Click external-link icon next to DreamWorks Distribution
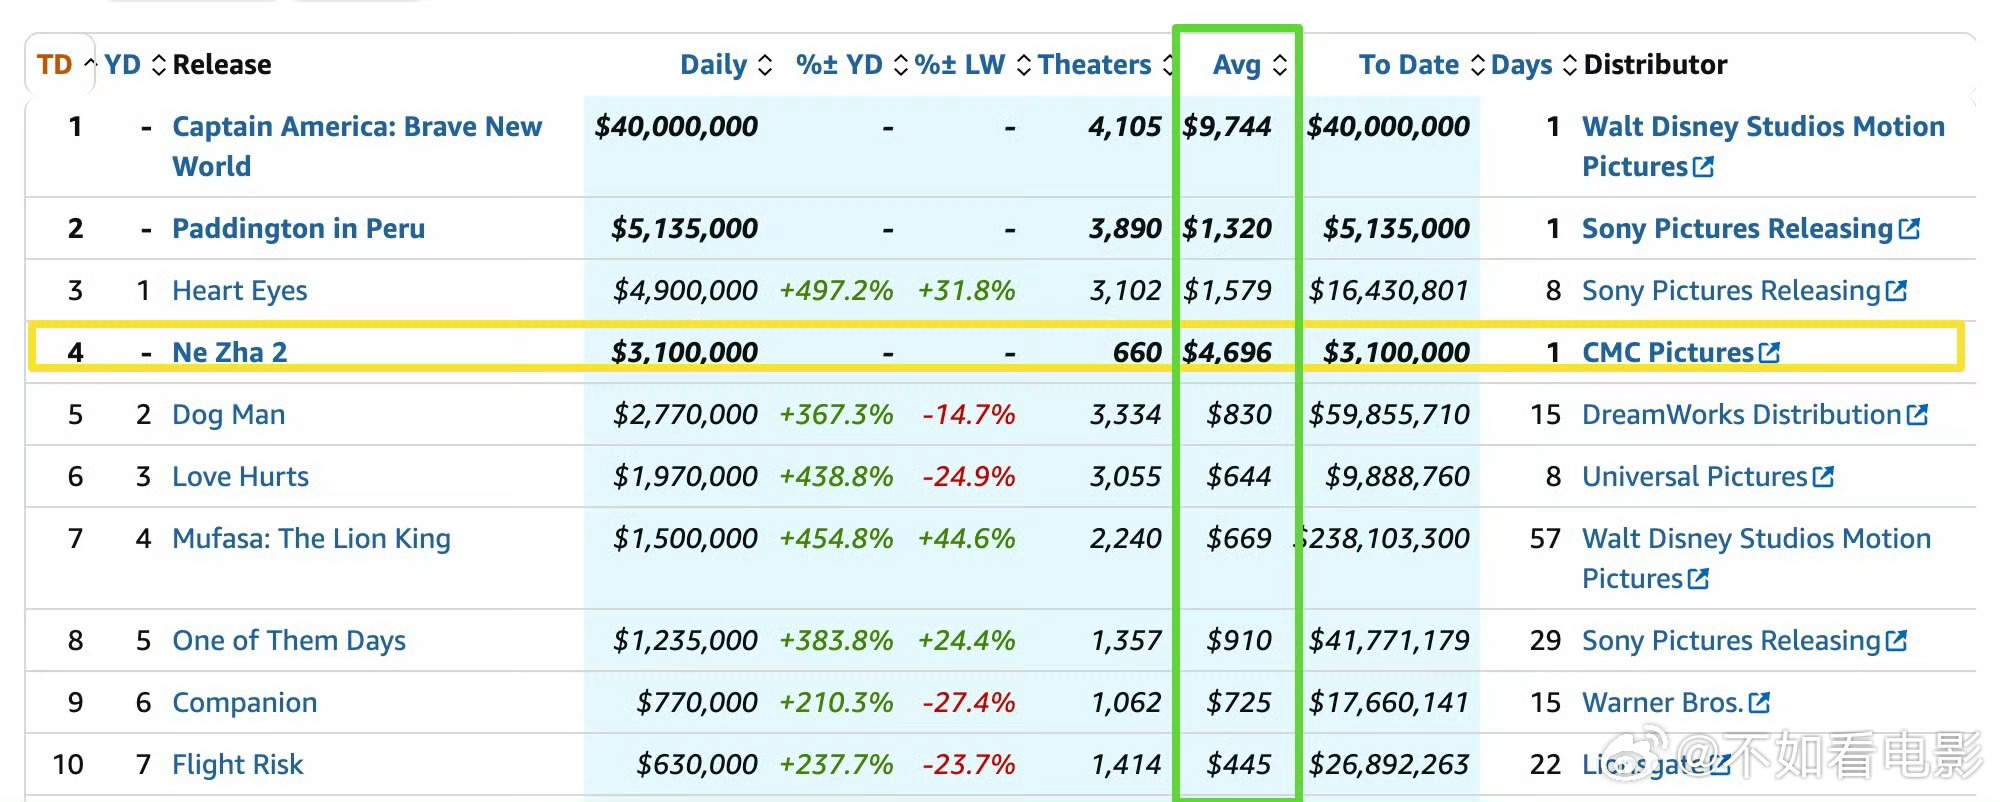 (x=1917, y=415)
